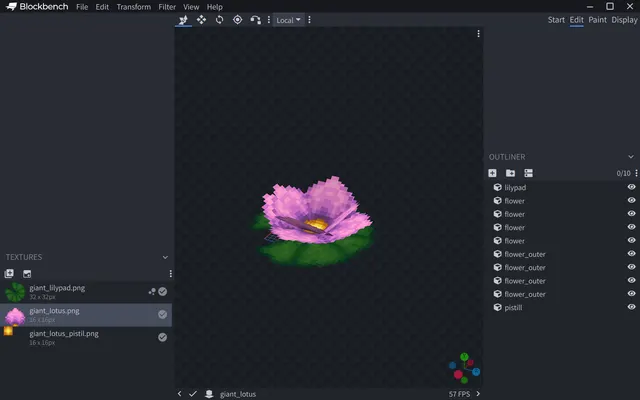Screen dimensions: 640x400
Task: Click giant_lotus project name in status bar
Action: pos(238,394)
